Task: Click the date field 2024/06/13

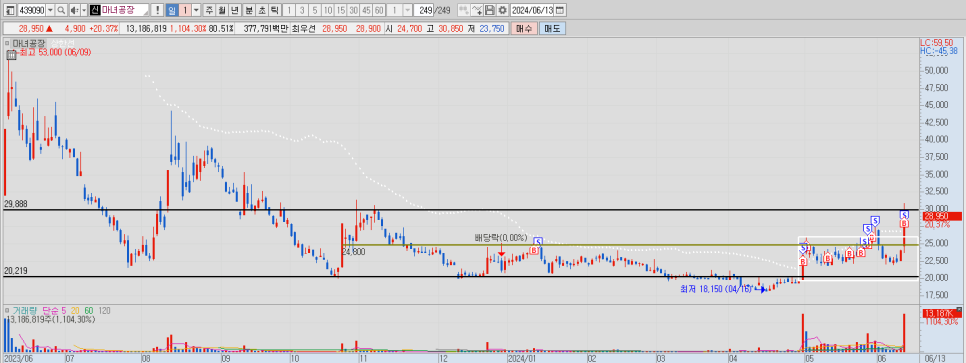Action: point(533,10)
